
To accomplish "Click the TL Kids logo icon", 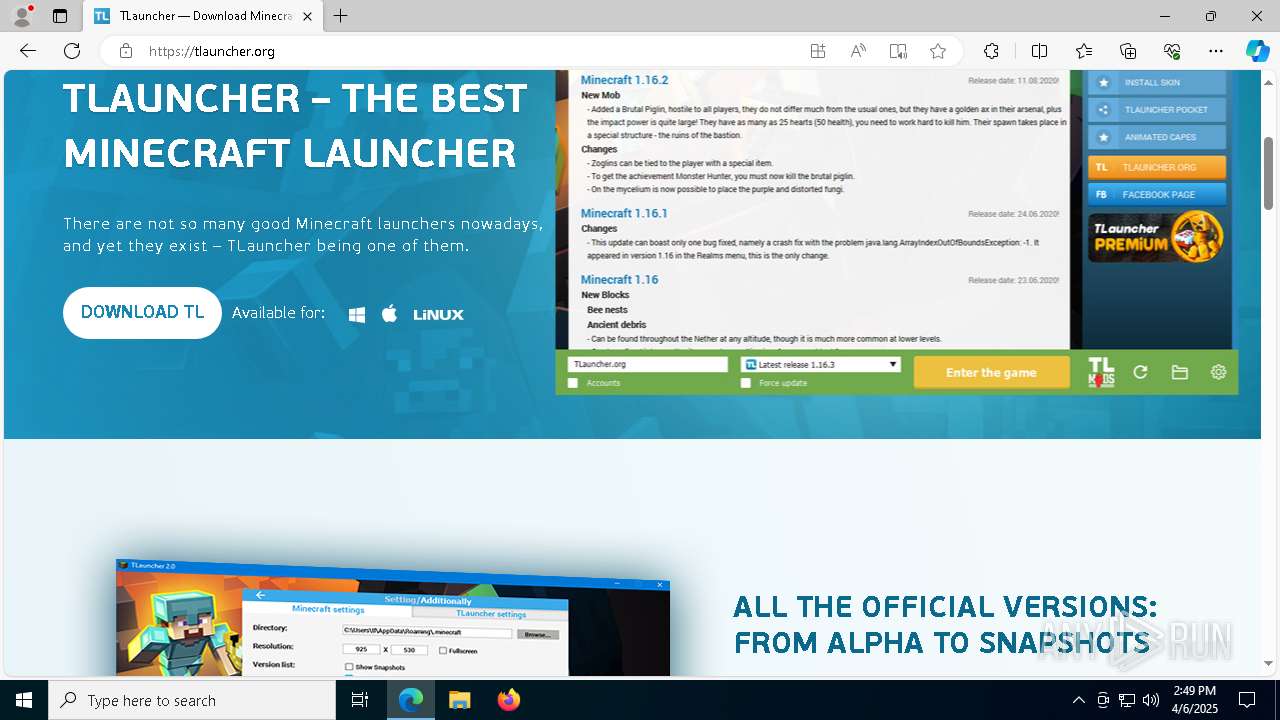I will 1101,372.
